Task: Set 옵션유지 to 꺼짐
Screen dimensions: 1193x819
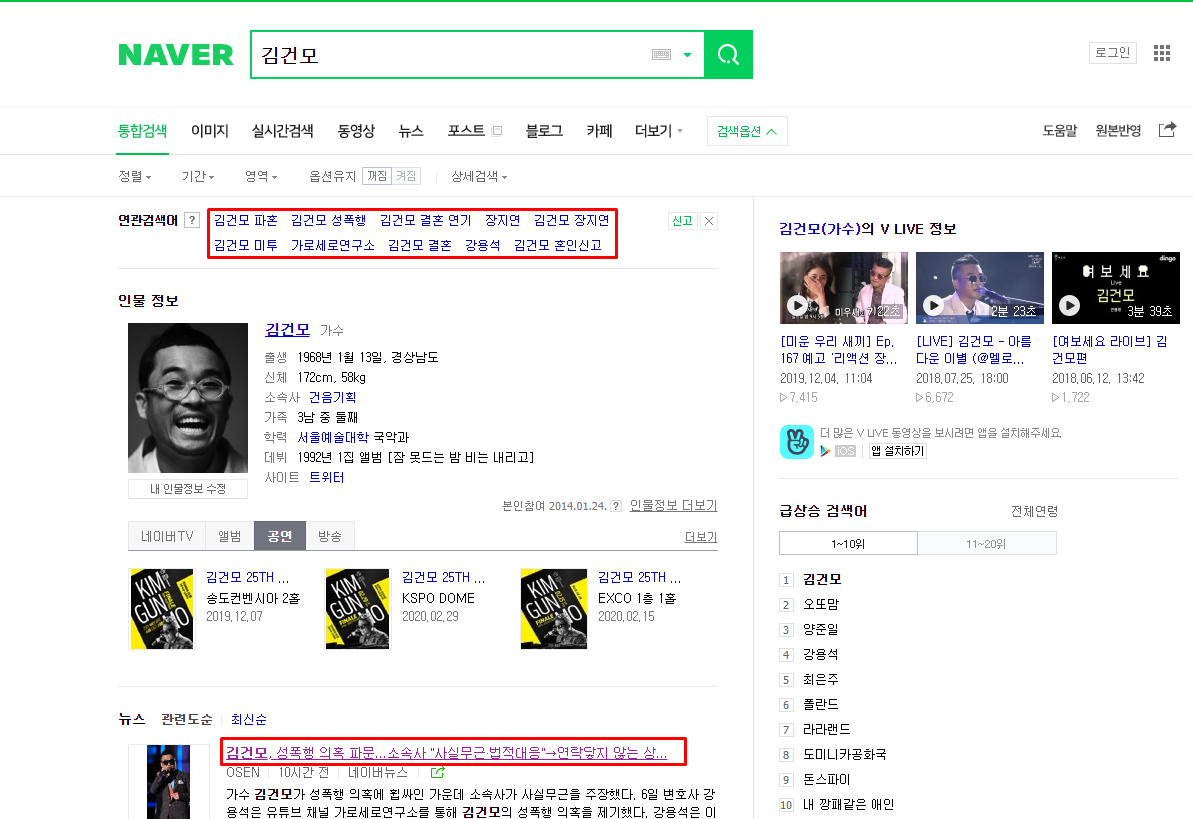Action: tap(377, 176)
